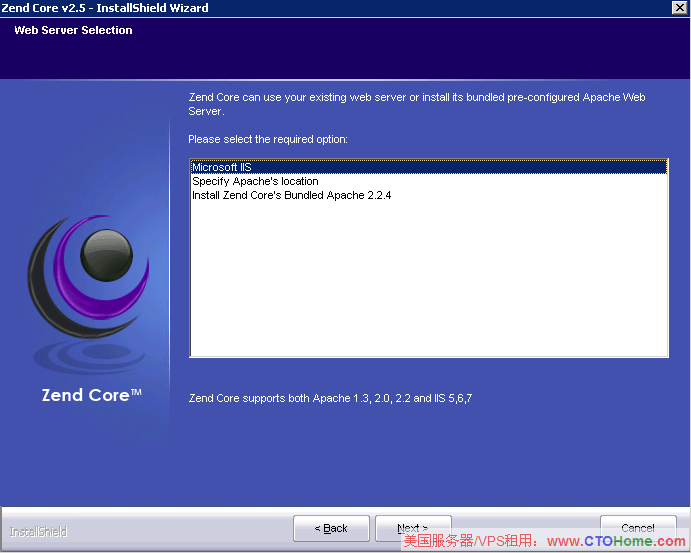Close the InstallShield Wizard window
The height and width of the screenshot is (553, 691).
pos(679,7)
